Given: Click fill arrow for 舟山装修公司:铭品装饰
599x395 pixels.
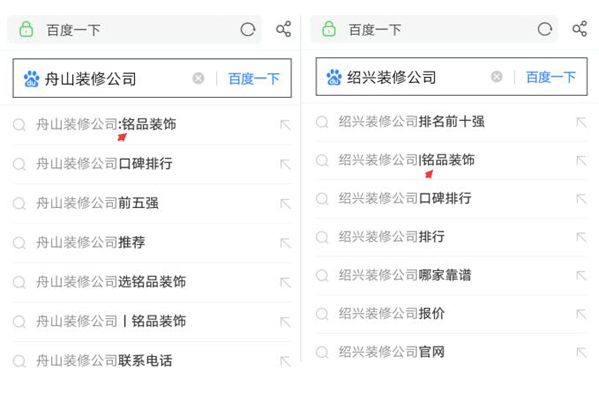Looking at the screenshot, I should (x=285, y=125).
